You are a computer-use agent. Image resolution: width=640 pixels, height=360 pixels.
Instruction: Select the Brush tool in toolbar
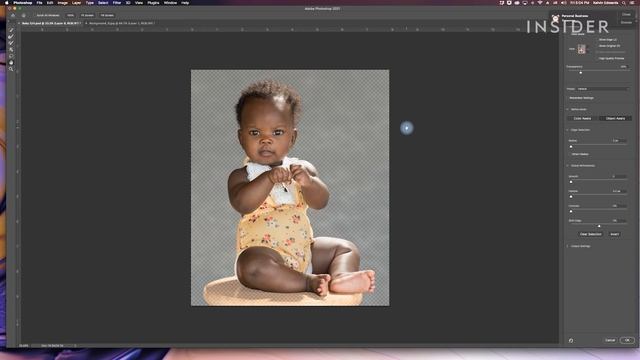[11, 43]
